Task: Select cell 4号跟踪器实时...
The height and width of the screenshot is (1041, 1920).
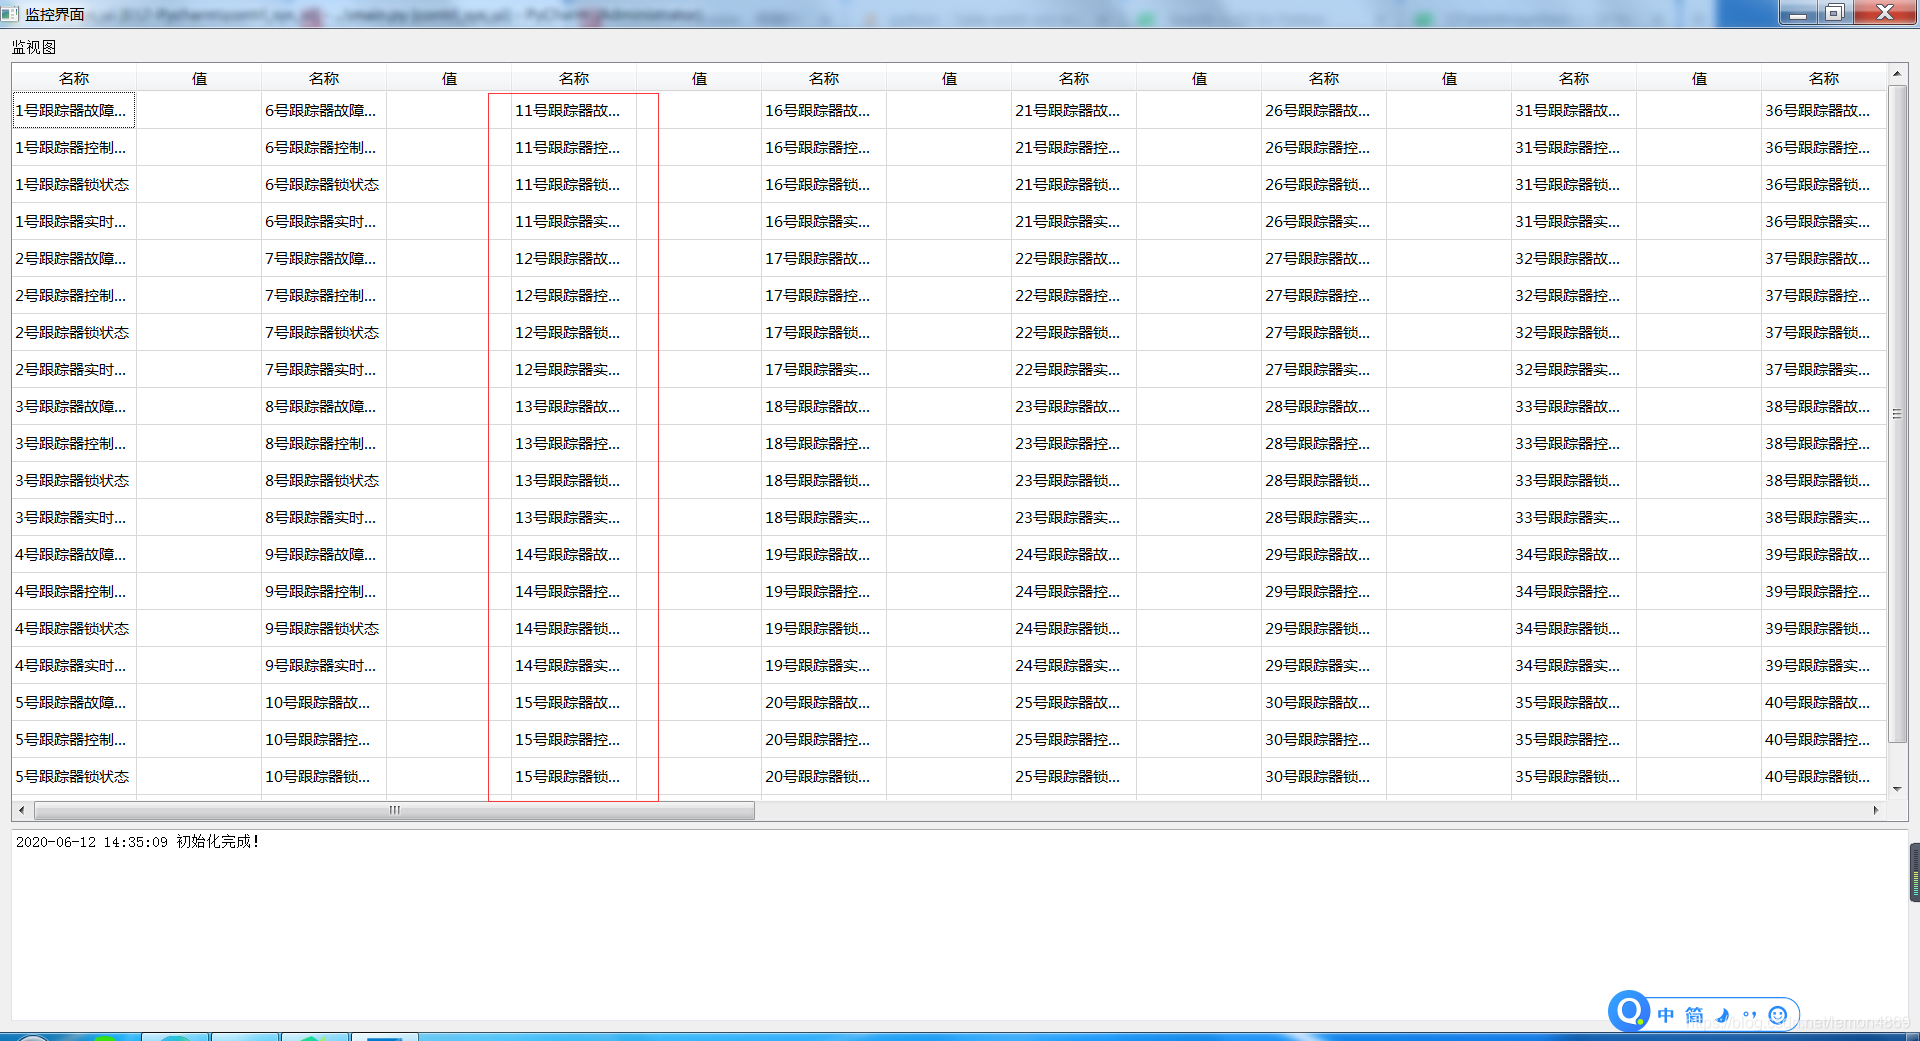Action: tap(74, 665)
